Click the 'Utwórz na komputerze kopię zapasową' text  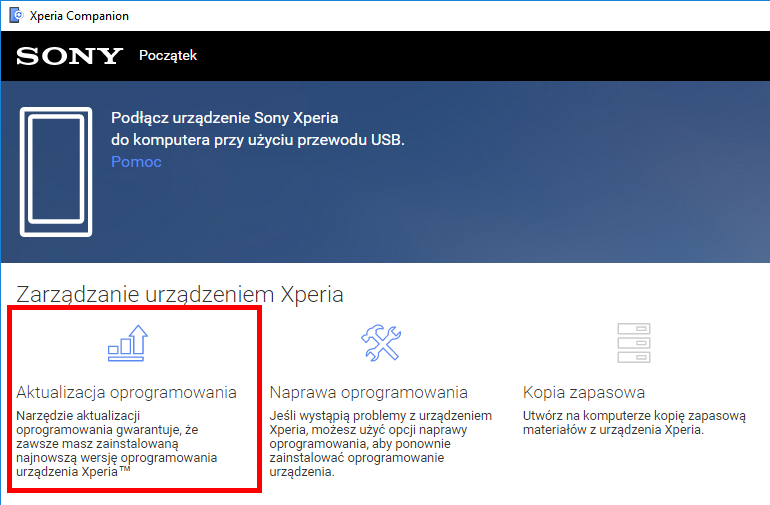coord(634,422)
